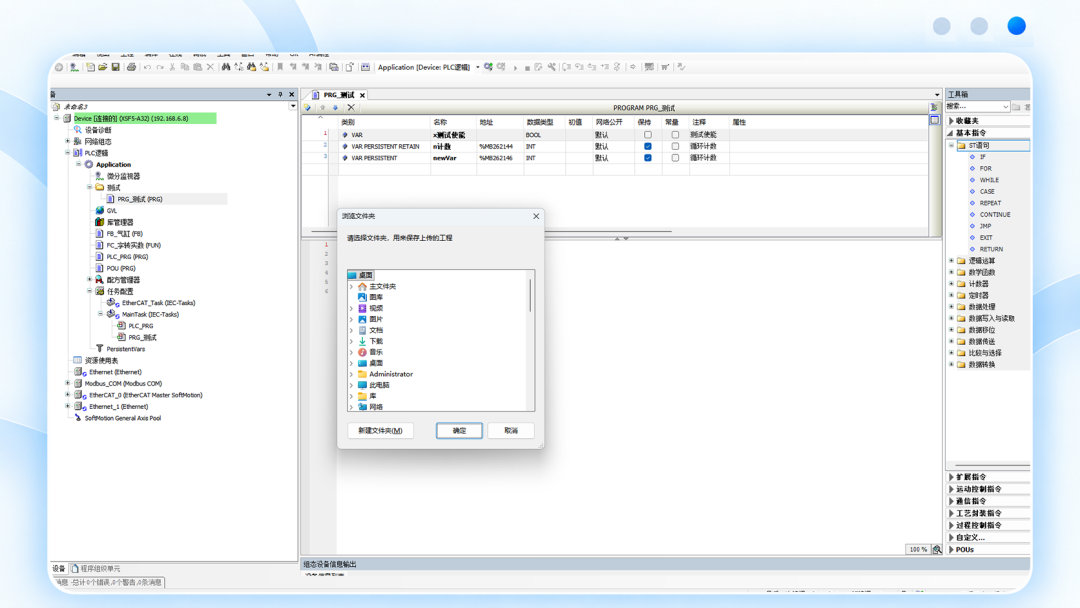Click the New file toolbar icon
The height and width of the screenshot is (608, 1080).
90,67
